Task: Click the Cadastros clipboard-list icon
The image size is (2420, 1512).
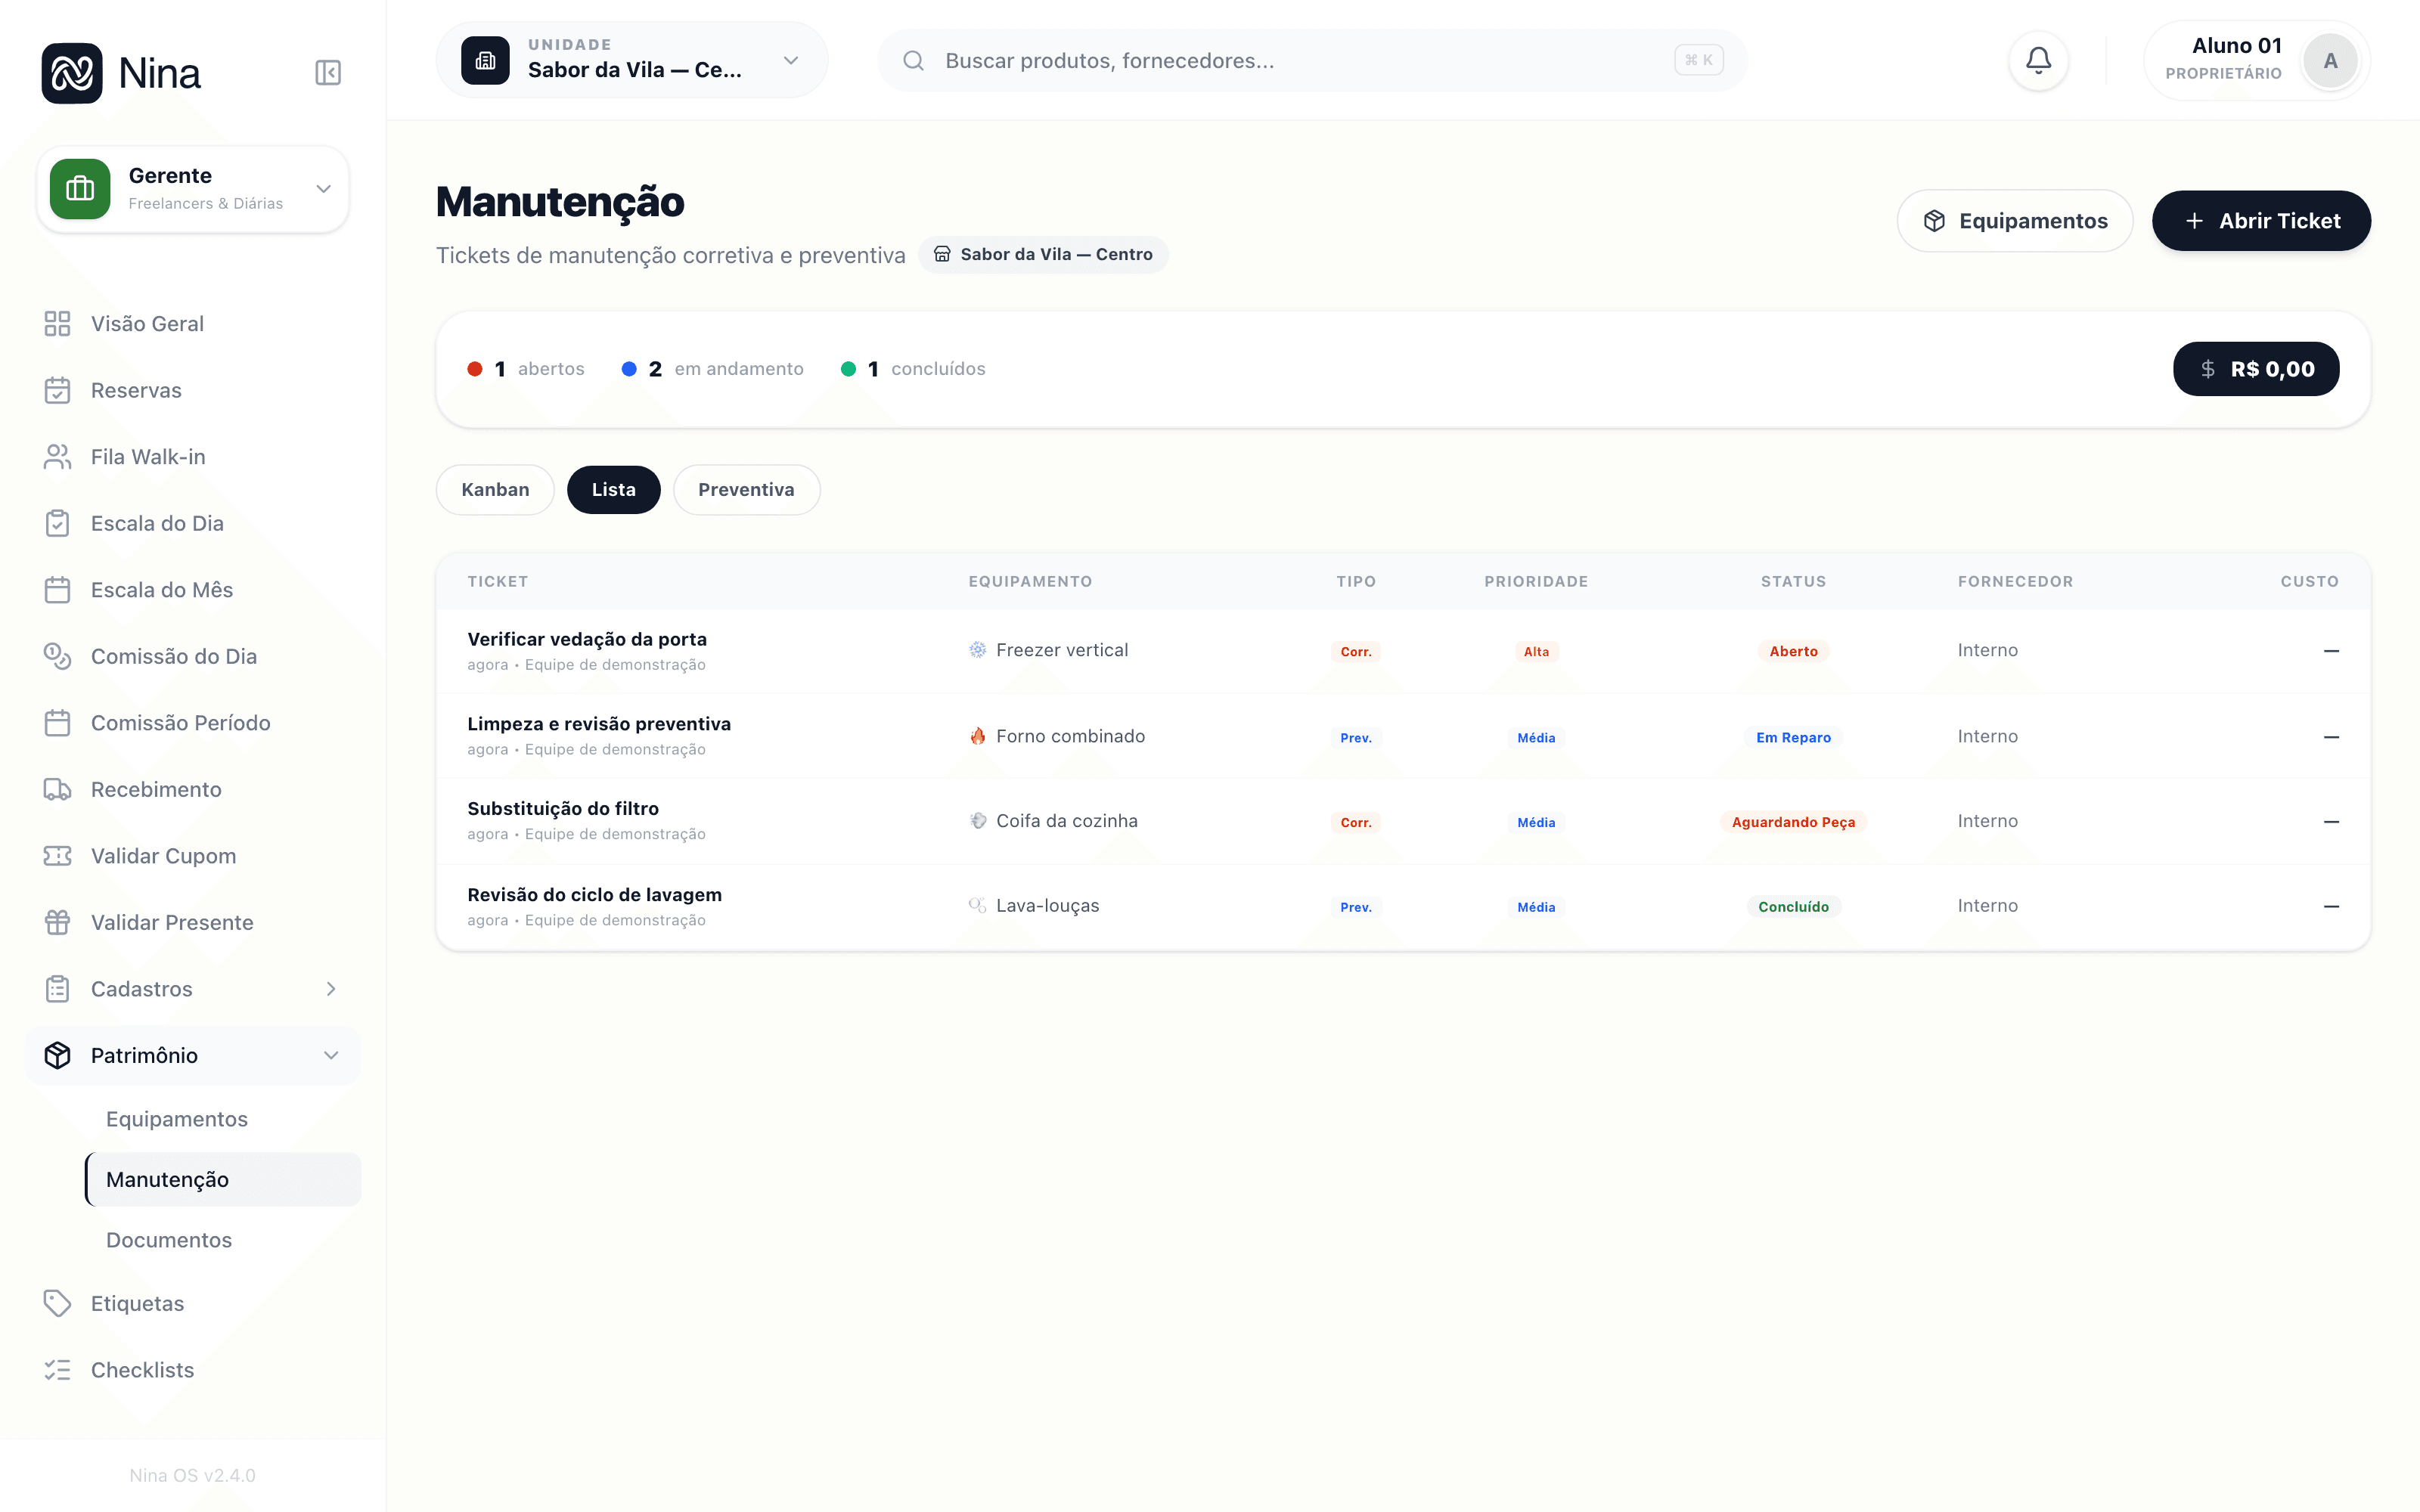Action: (57, 989)
